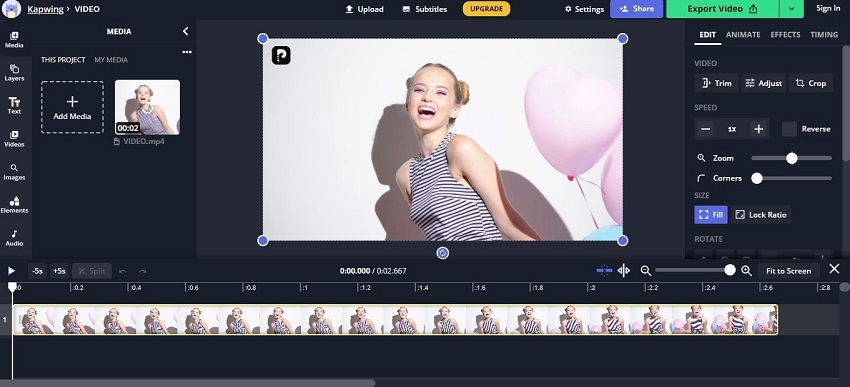850x387 pixels.
Task: Click the split-at-playhead icon
Action: click(x=623, y=270)
